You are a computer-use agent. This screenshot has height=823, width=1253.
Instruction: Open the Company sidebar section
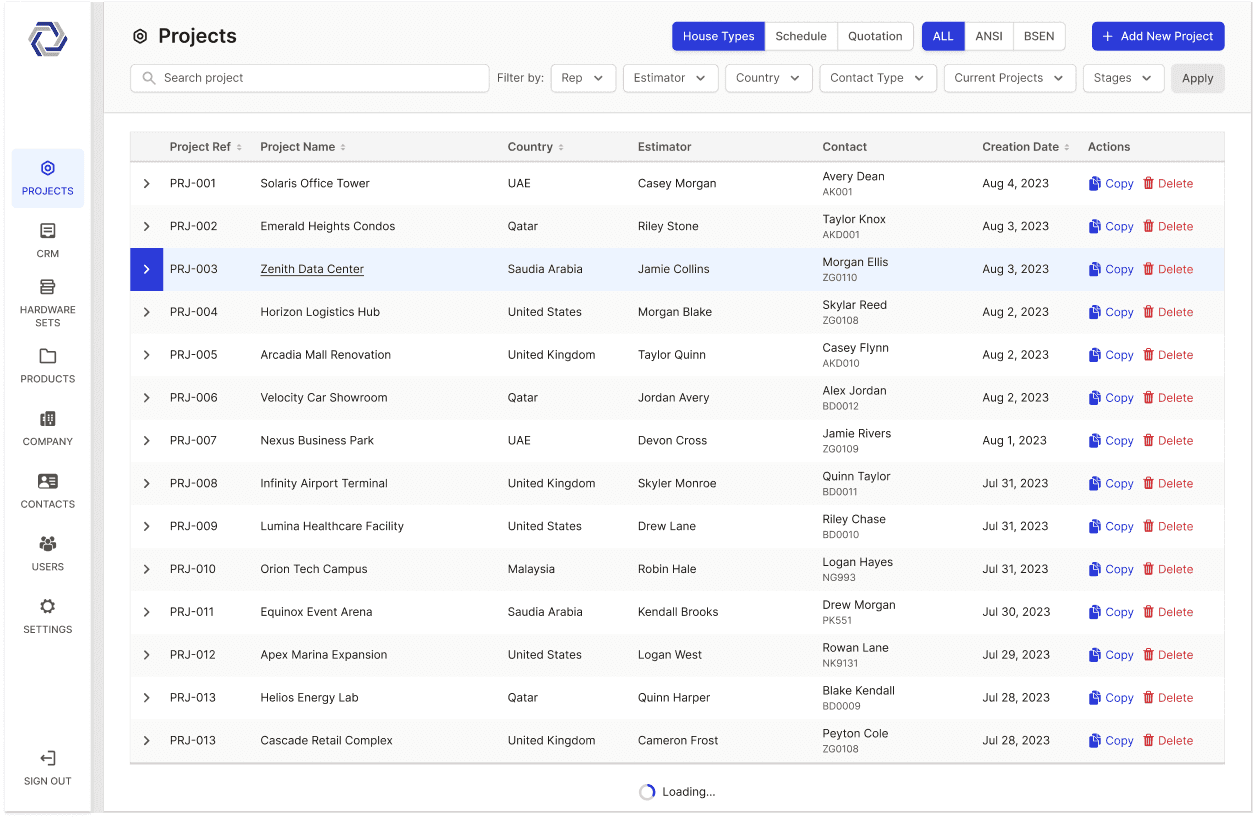point(48,428)
